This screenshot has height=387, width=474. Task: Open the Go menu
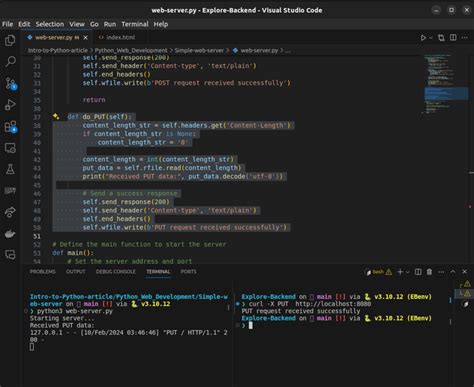point(94,24)
